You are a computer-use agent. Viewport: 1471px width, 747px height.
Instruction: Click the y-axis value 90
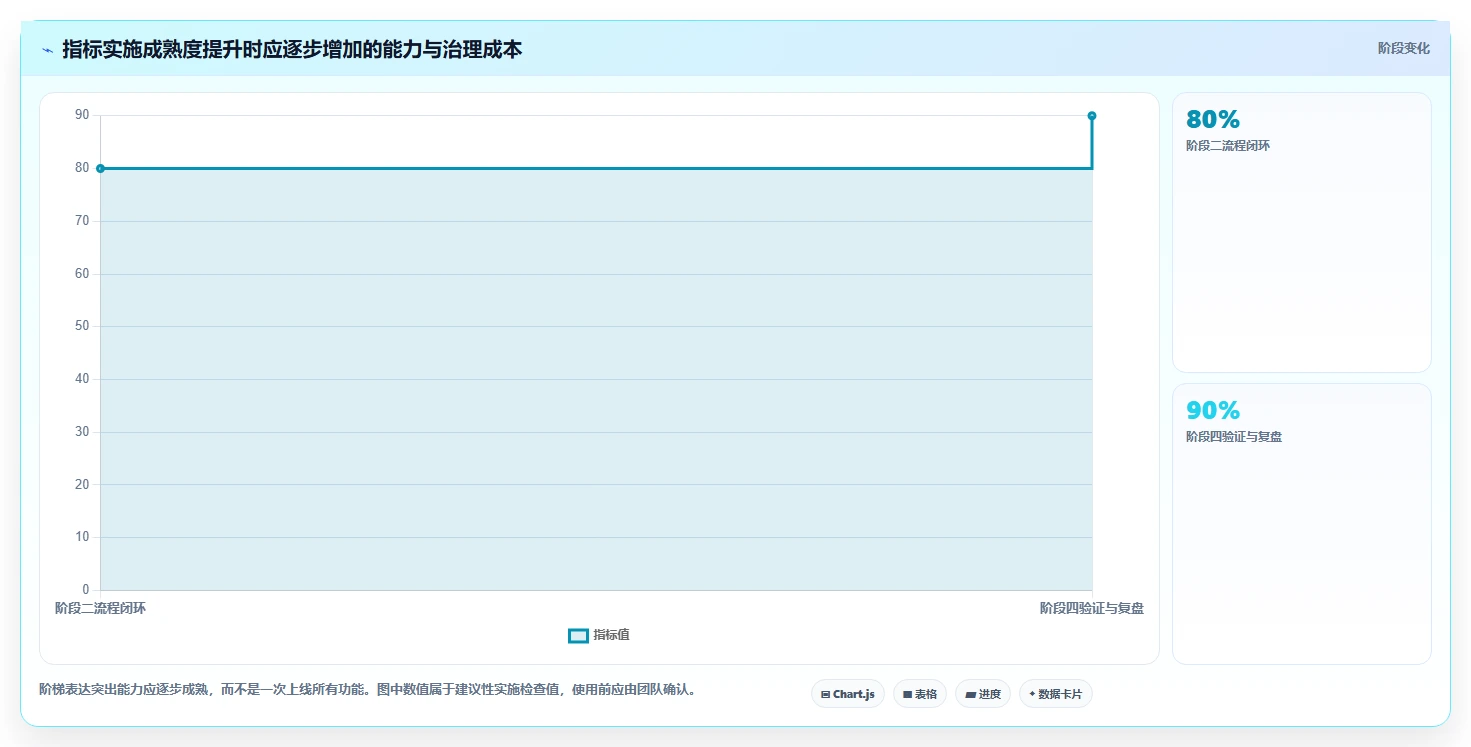81,115
